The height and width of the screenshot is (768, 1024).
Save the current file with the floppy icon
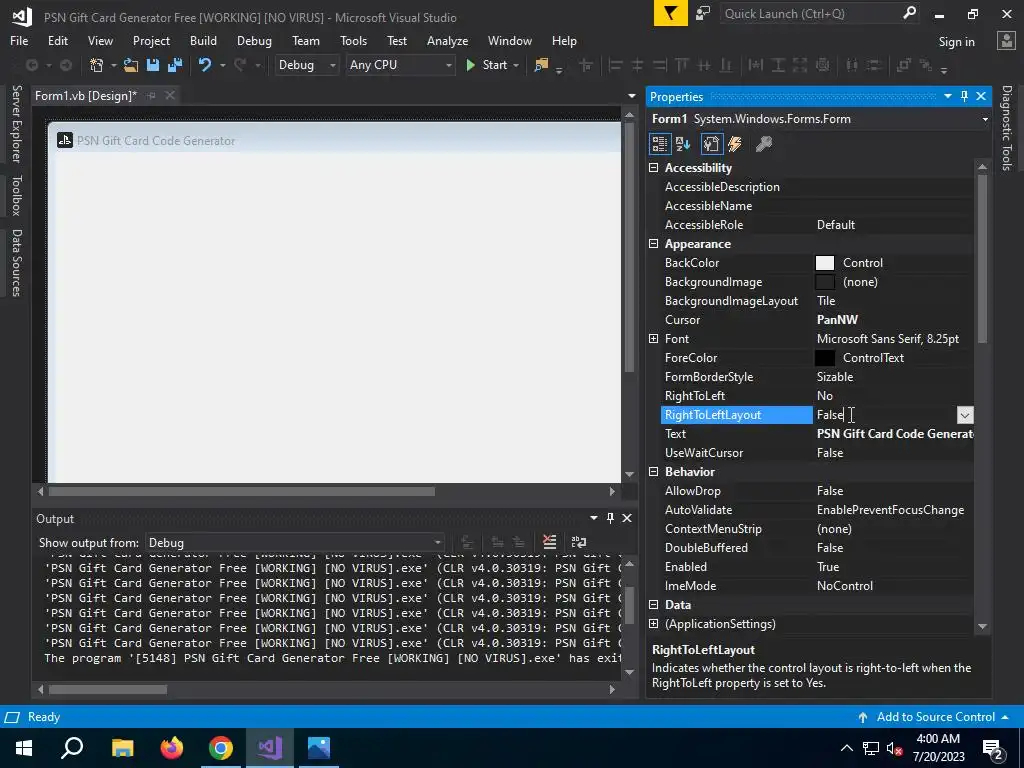153,65
